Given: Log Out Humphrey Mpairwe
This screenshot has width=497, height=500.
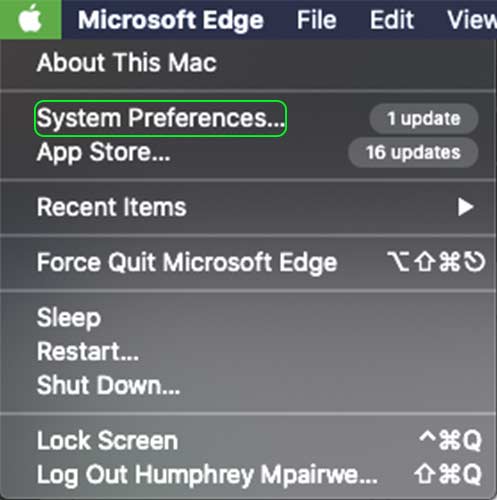Looking at the screenshot, I should pos(207,475).
